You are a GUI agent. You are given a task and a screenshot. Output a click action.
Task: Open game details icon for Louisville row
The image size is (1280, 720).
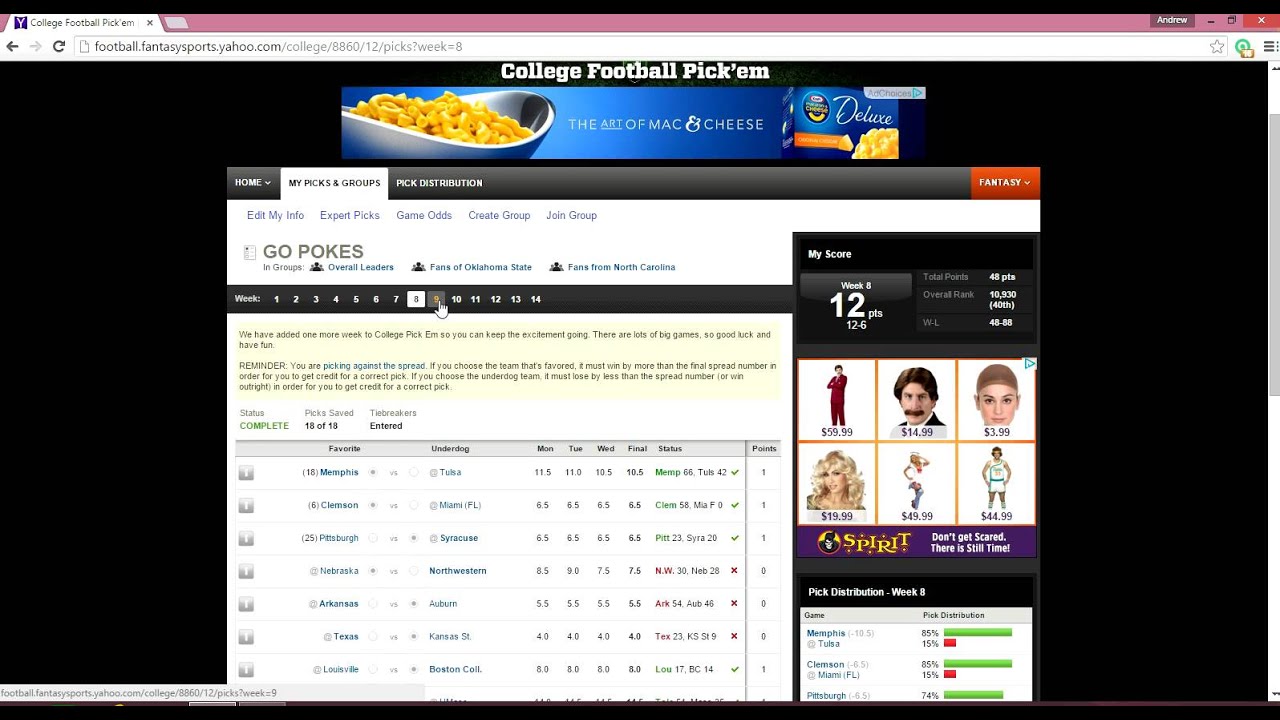tap(246, 670)
